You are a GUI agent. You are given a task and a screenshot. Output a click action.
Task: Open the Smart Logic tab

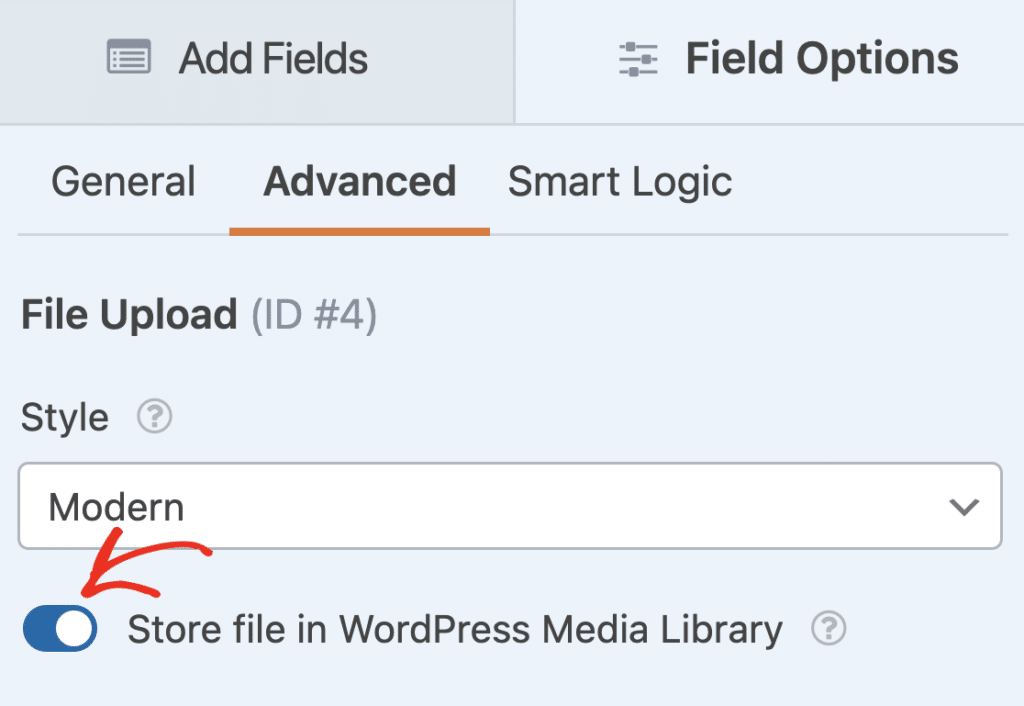pos(620,182)
